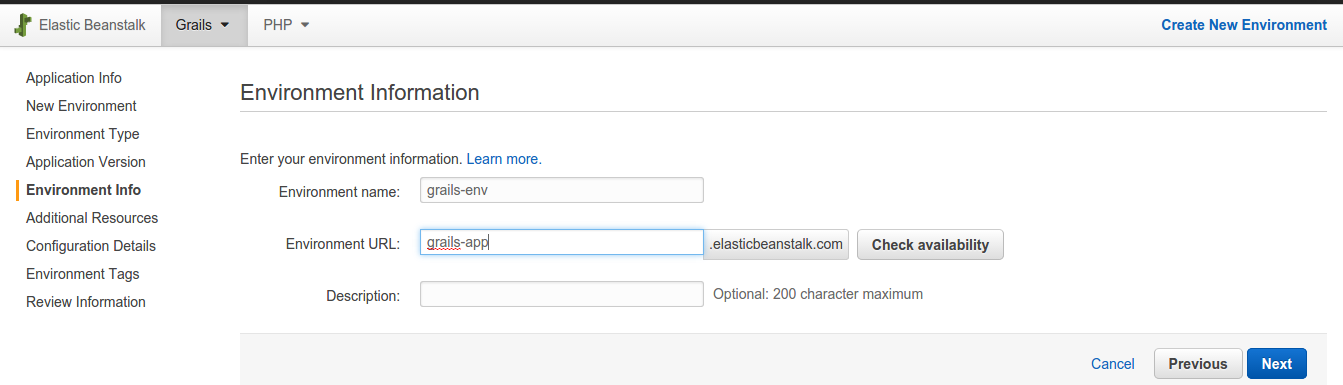
Task: Go to Application Info step
Action: (x=74, y=78)
